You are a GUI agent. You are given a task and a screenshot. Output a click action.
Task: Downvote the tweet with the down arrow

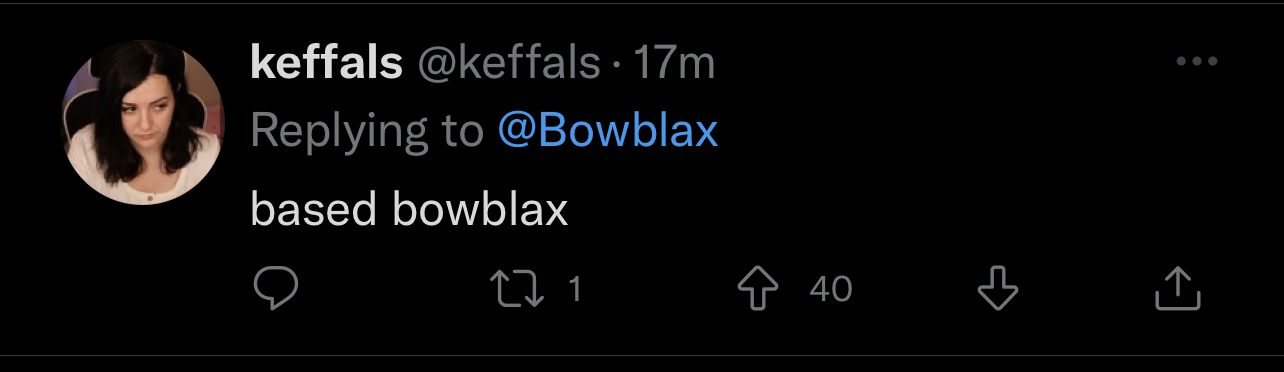click(997, 289)
